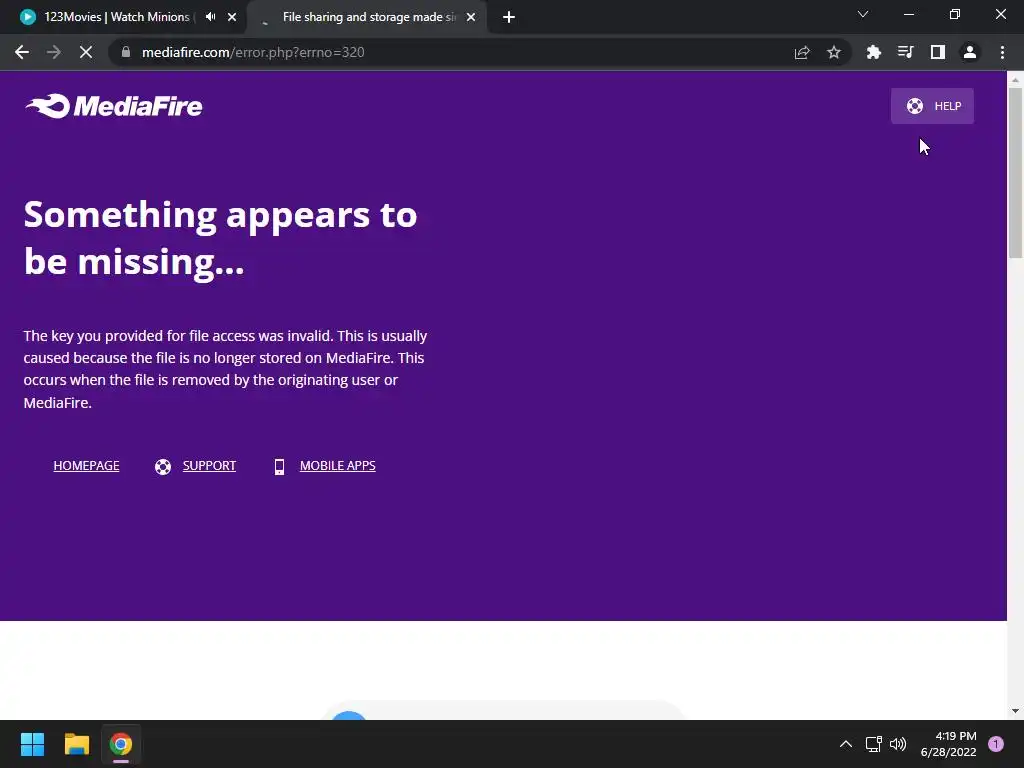This screenshot has width=1024, height=768.
Task: Open the Windows Start menu
Action: tap(32, 744)
